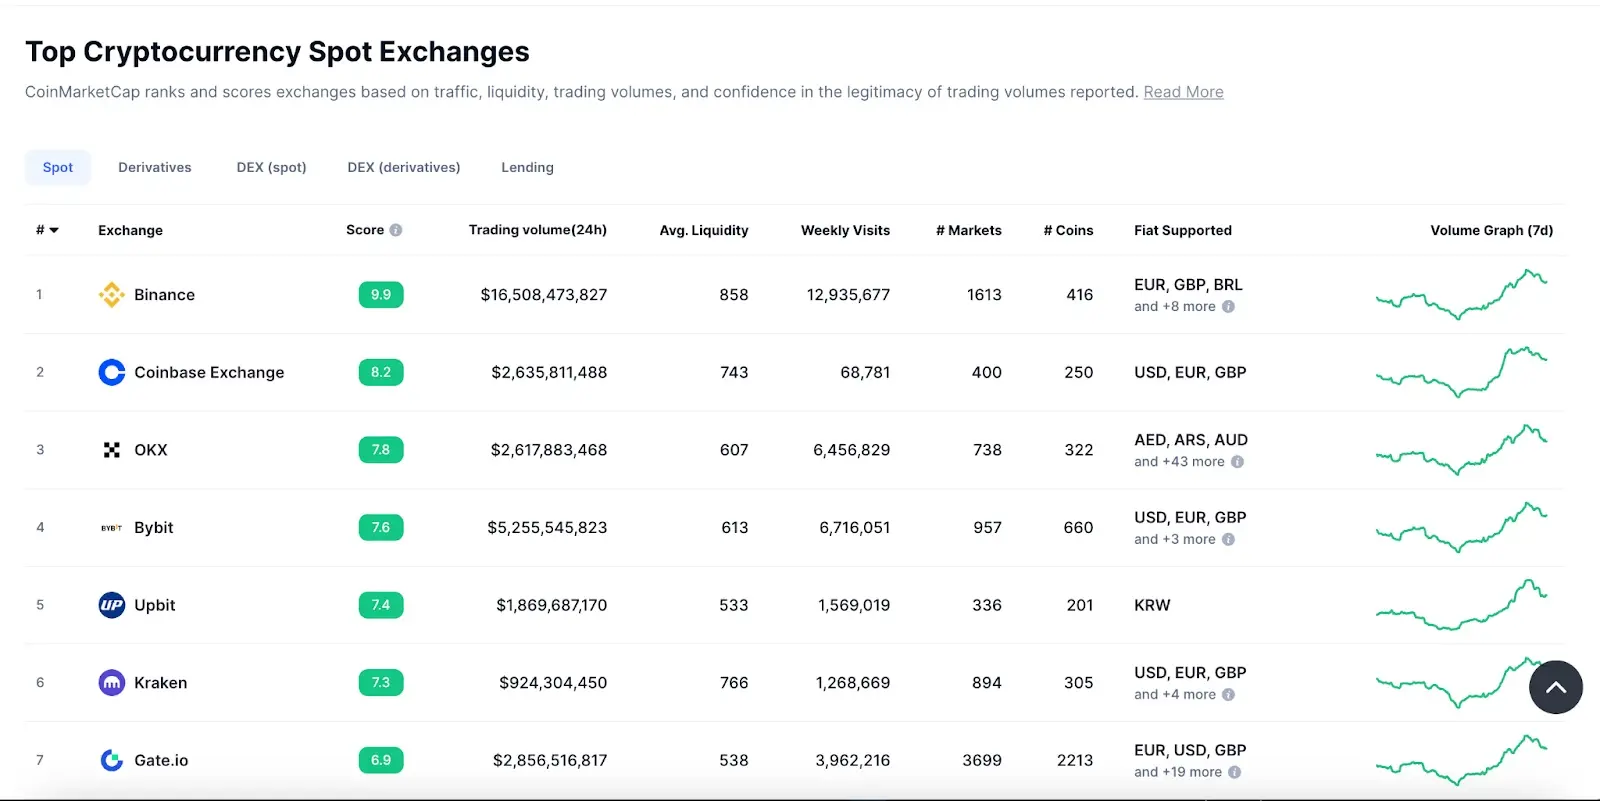Click Binance trading volume $16,508,473,827
Screen dimensions: 1600x801
coord(544,295)
